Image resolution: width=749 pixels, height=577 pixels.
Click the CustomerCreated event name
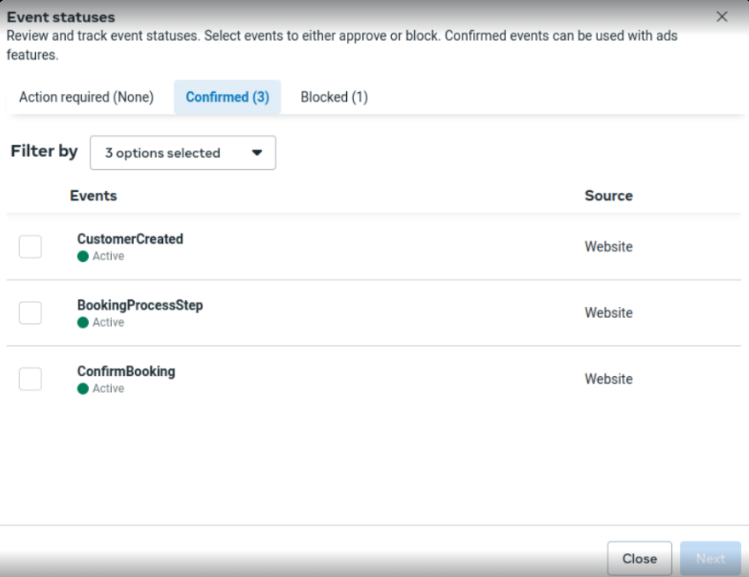(x=130, y=239)
